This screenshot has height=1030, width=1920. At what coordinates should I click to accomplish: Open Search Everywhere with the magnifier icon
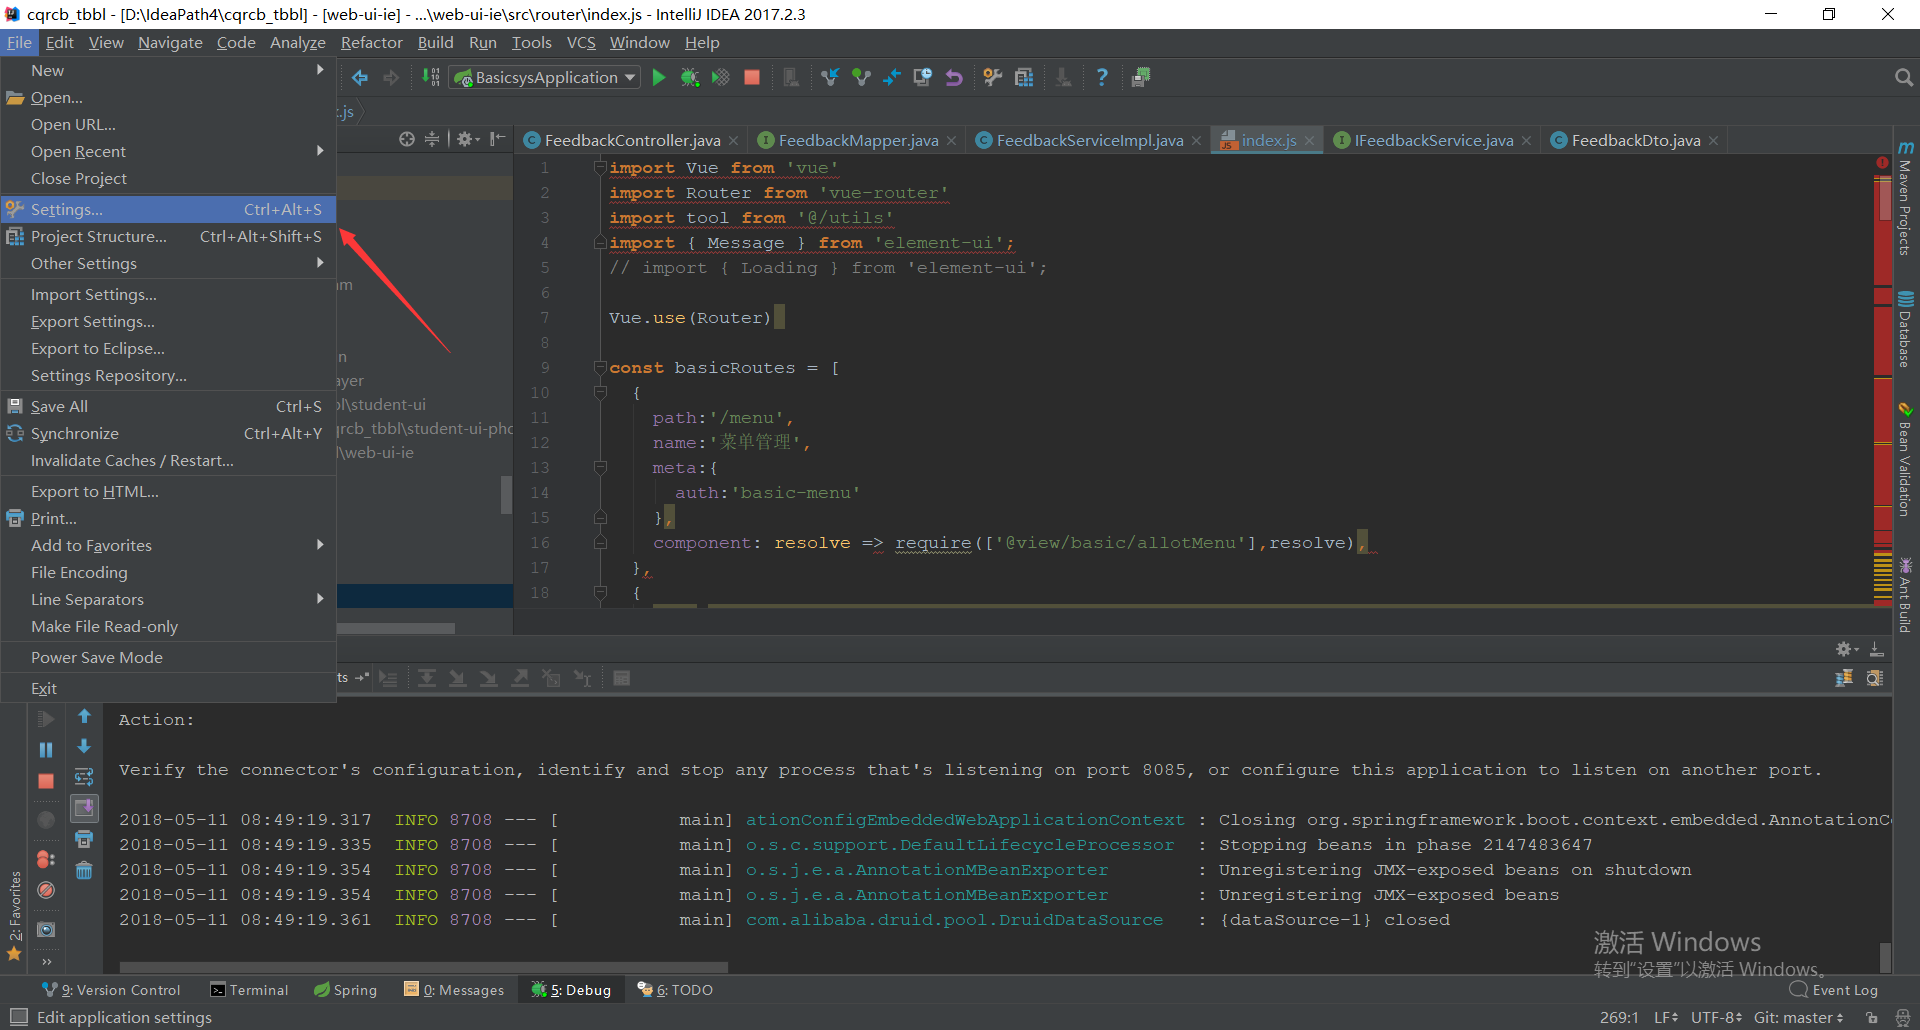[1903, 76]
